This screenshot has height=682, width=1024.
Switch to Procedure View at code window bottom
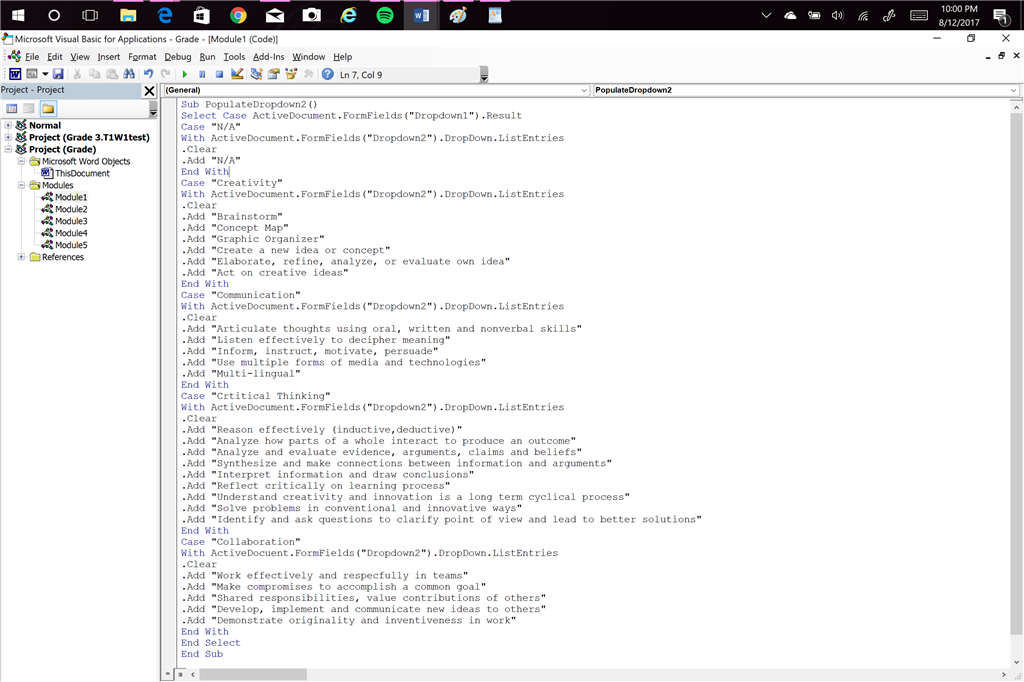point(168,674)
